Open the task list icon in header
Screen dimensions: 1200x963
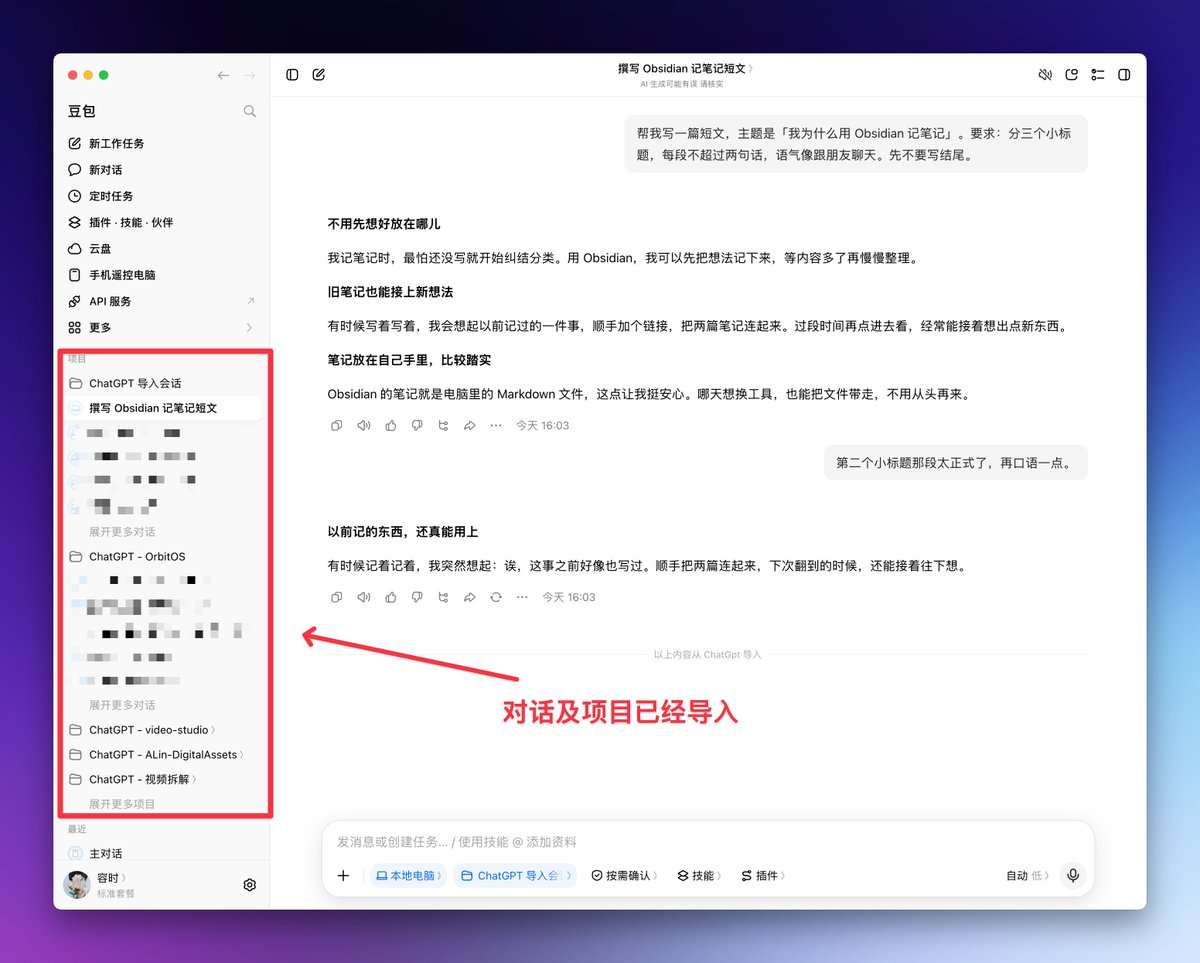(1098, 75)
